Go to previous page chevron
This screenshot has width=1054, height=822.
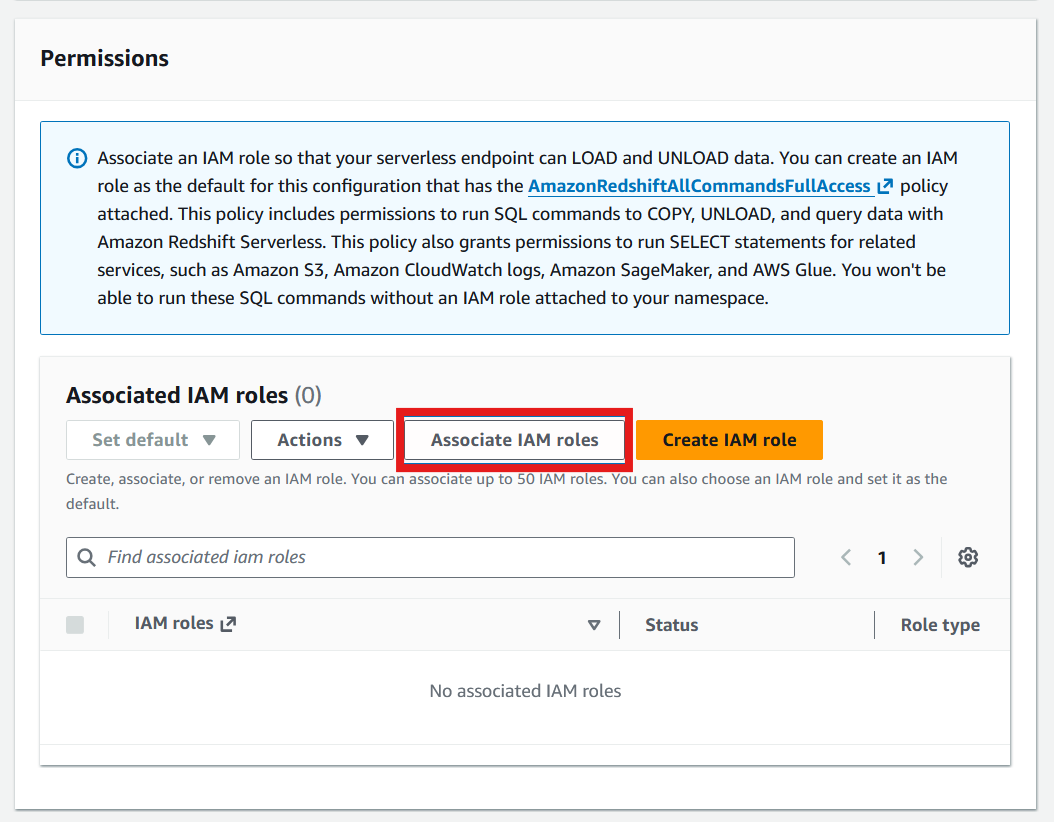tap(846, 557)
